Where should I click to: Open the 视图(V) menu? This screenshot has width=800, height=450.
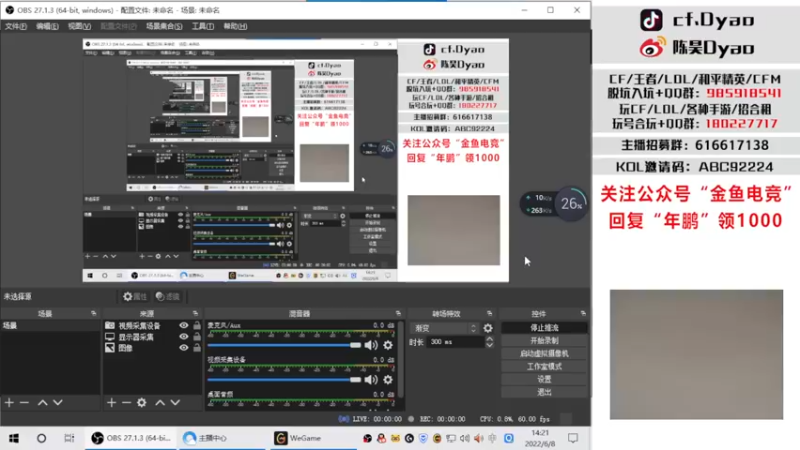pyautogui.click(x=79, y=26)
